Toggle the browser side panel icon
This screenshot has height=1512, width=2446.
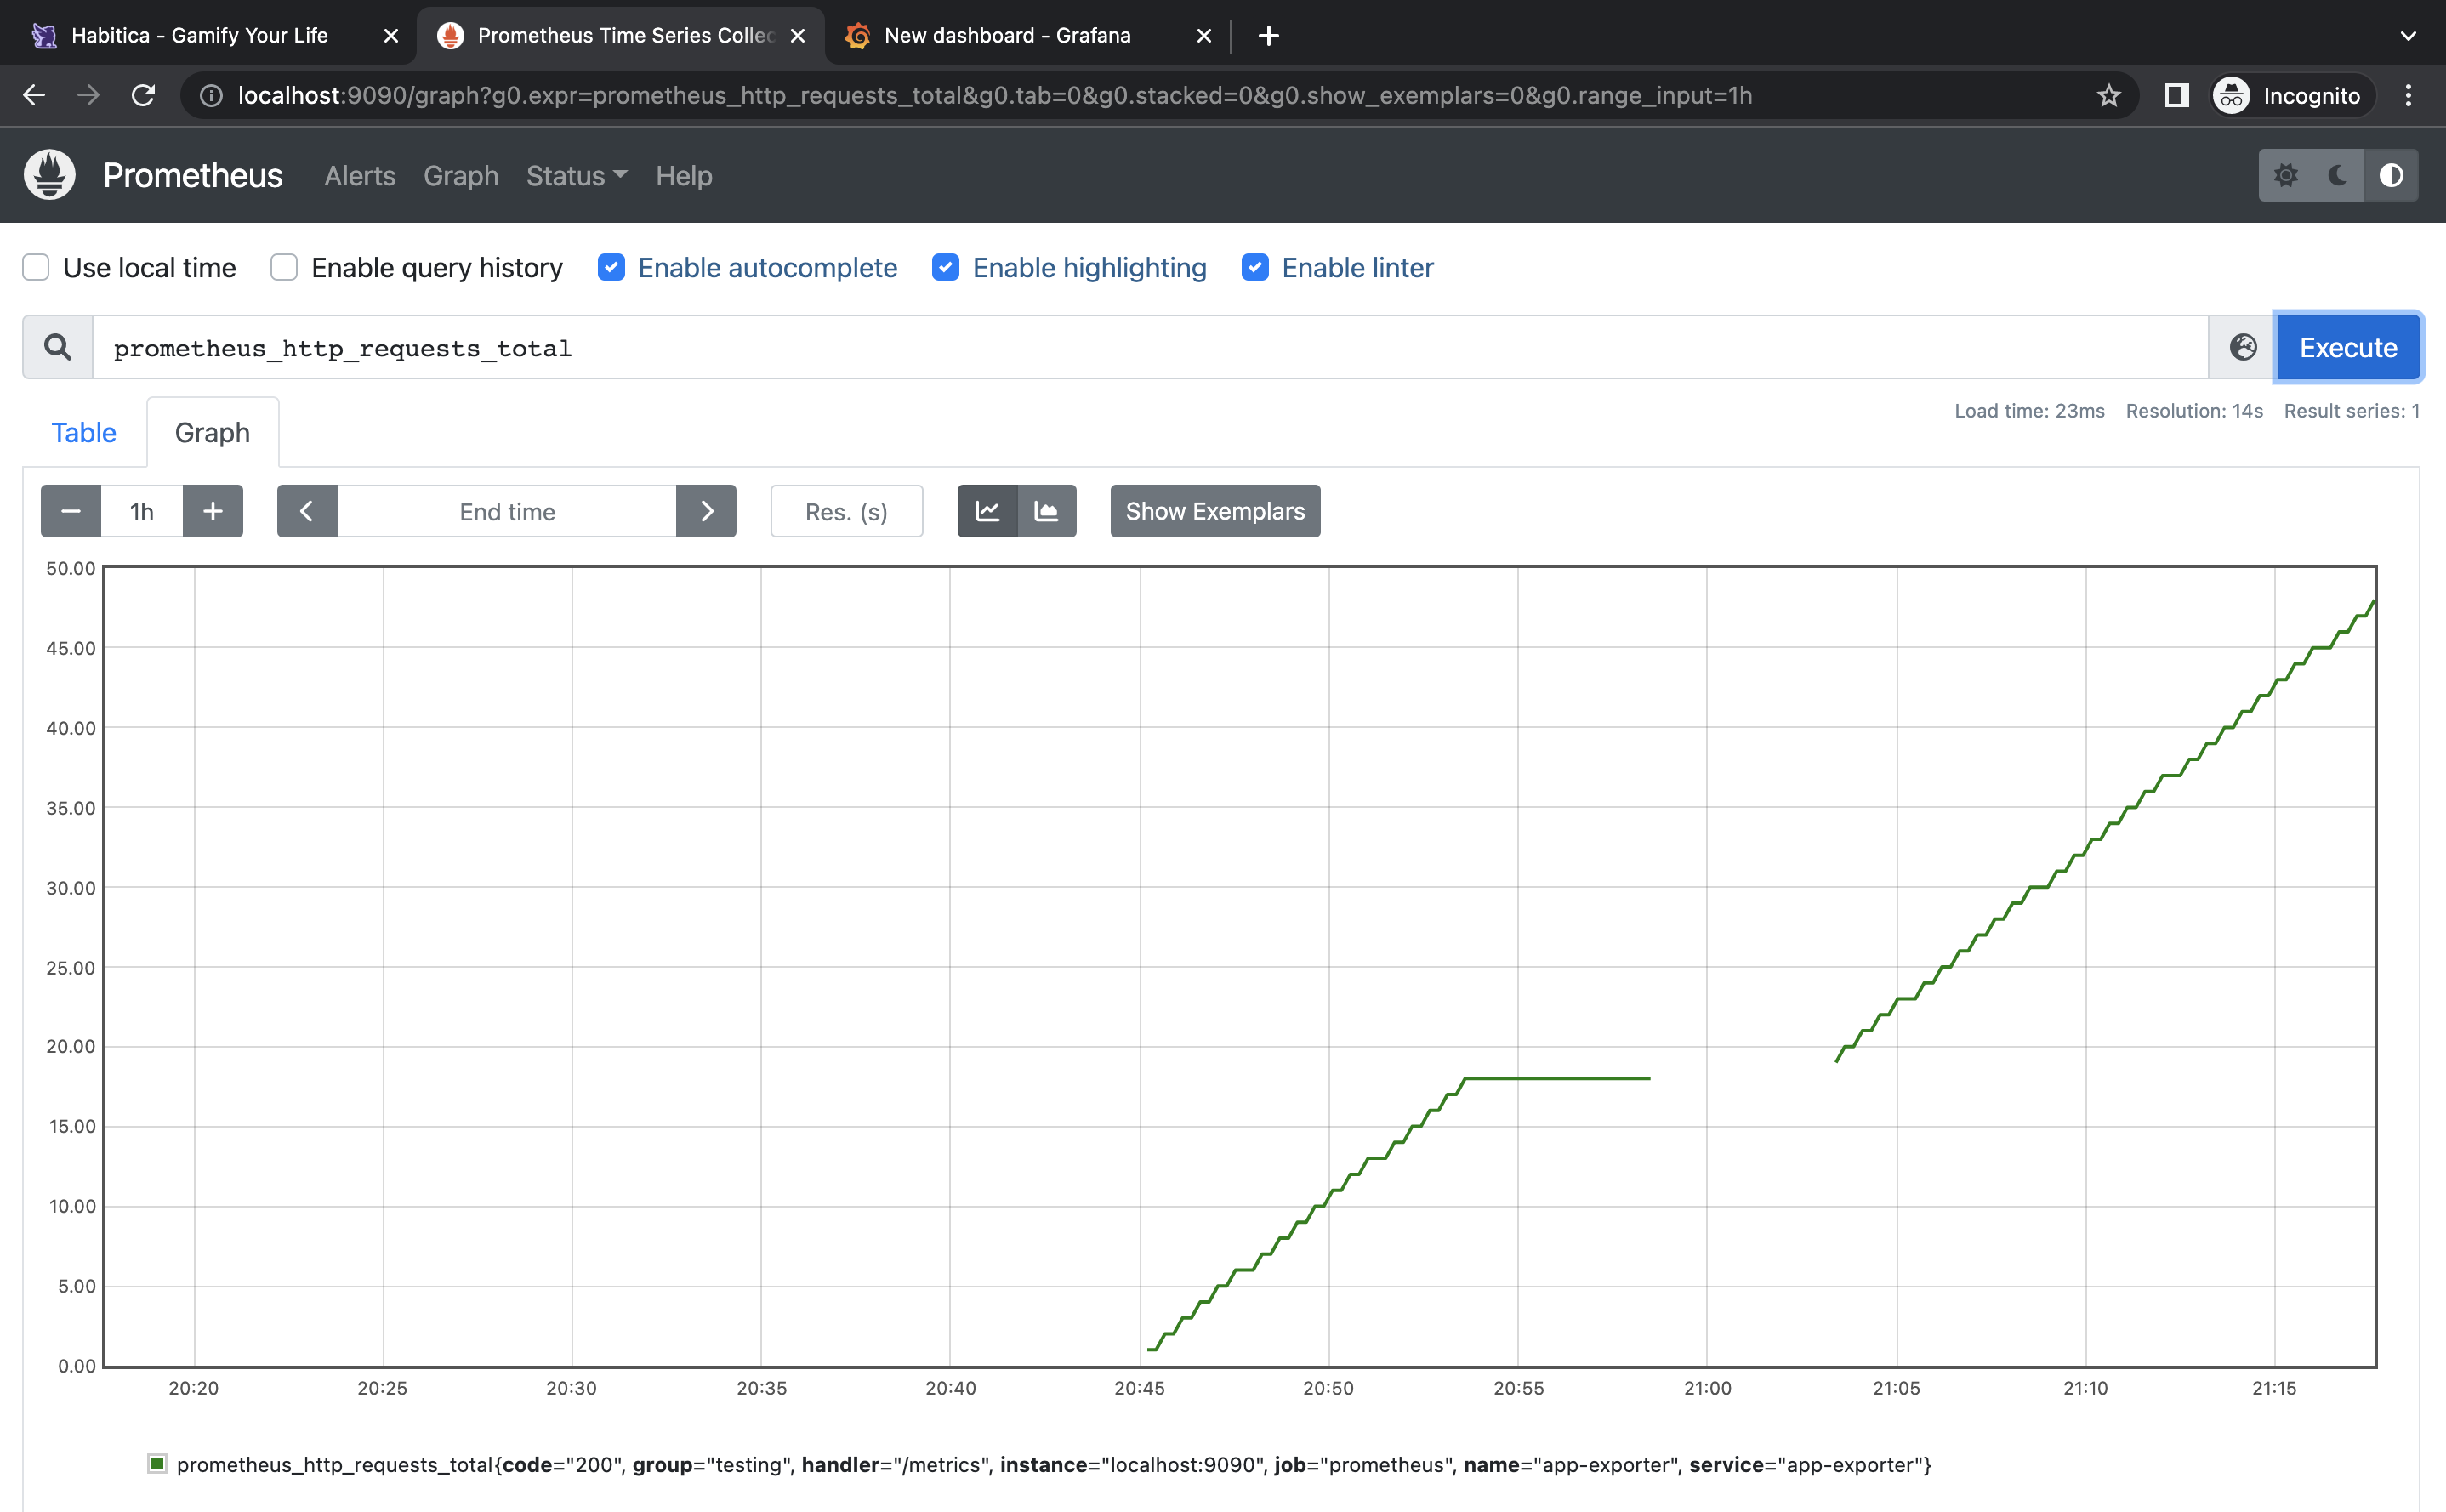point(2176,95)
